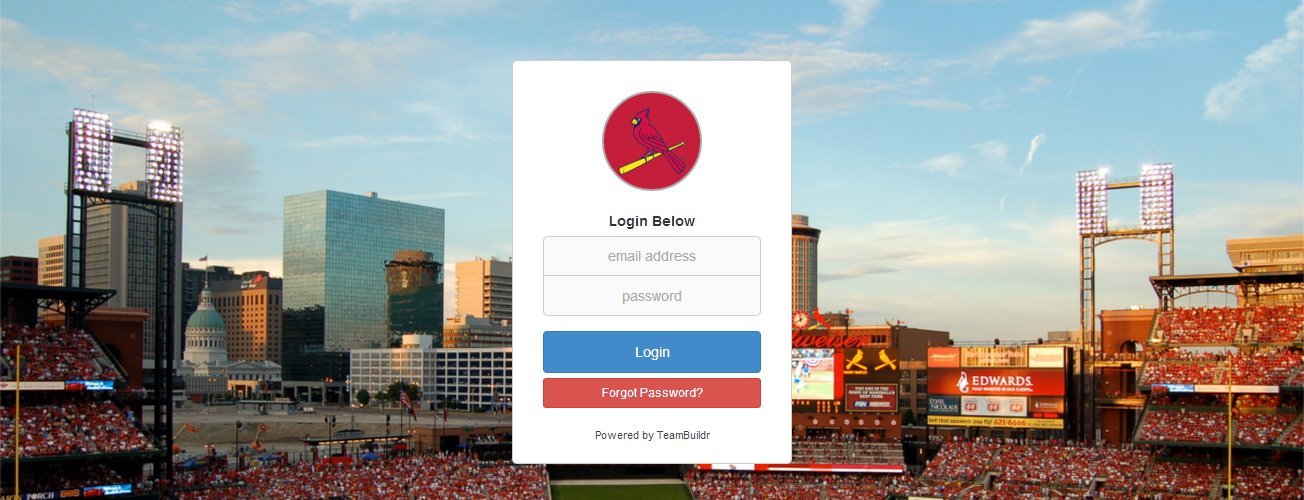The height and width of the screenshot is (500, 1304).
Task: Click the yellow cardinal birds scoreboard sign
Action: tap(871, 360)
